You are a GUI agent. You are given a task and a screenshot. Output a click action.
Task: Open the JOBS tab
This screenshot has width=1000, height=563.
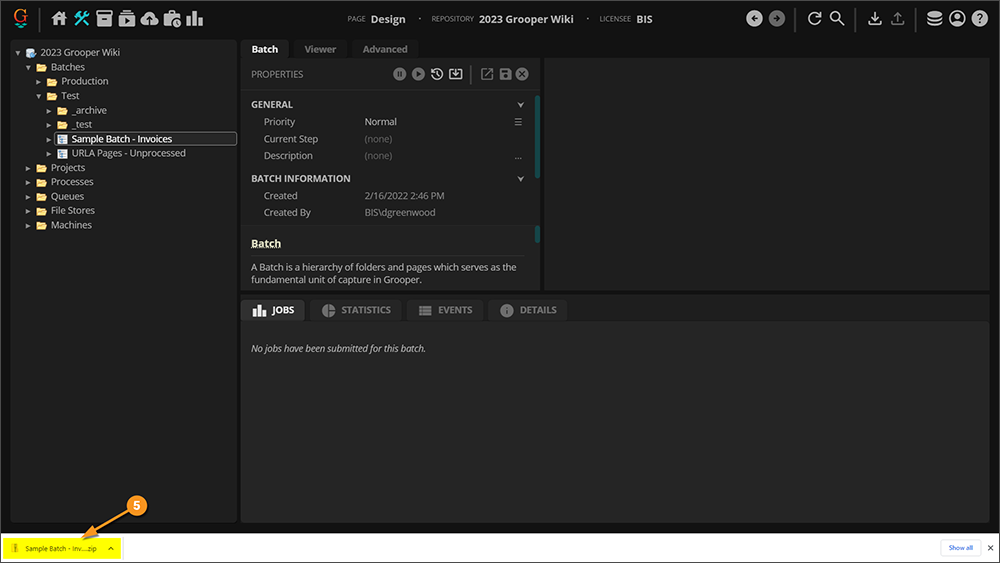coord(273,310)
